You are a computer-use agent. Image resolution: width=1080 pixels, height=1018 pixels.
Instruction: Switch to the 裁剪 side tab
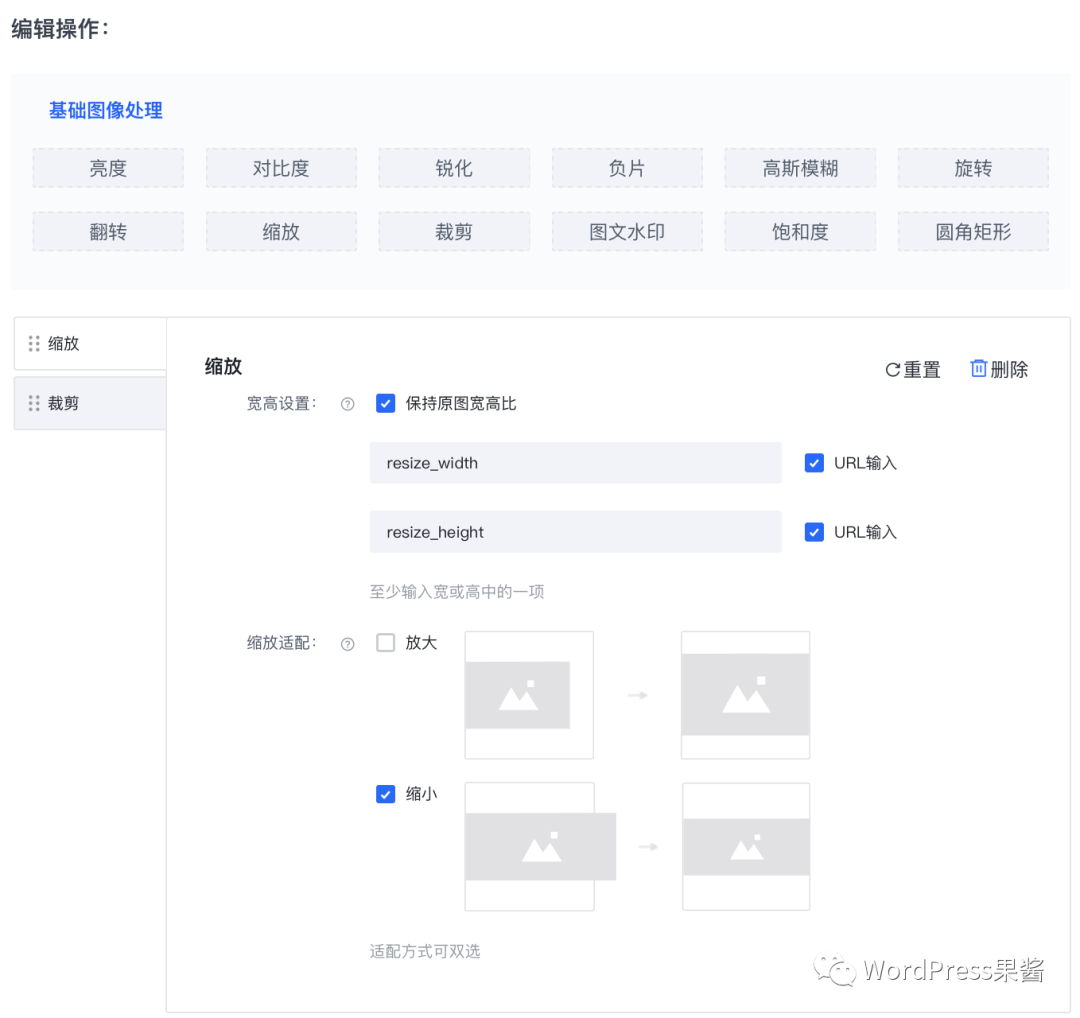pos(90,404)
